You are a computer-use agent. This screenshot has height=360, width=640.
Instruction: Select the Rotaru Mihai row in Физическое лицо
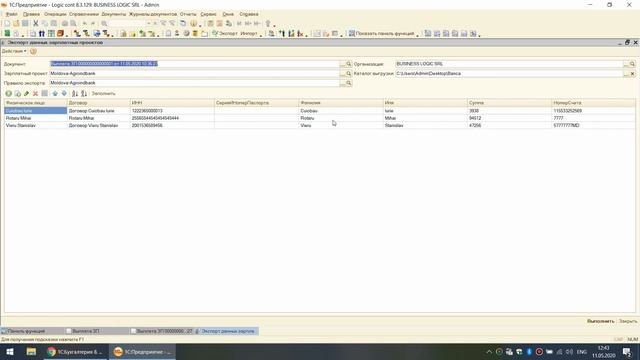[x=36, y=118]
